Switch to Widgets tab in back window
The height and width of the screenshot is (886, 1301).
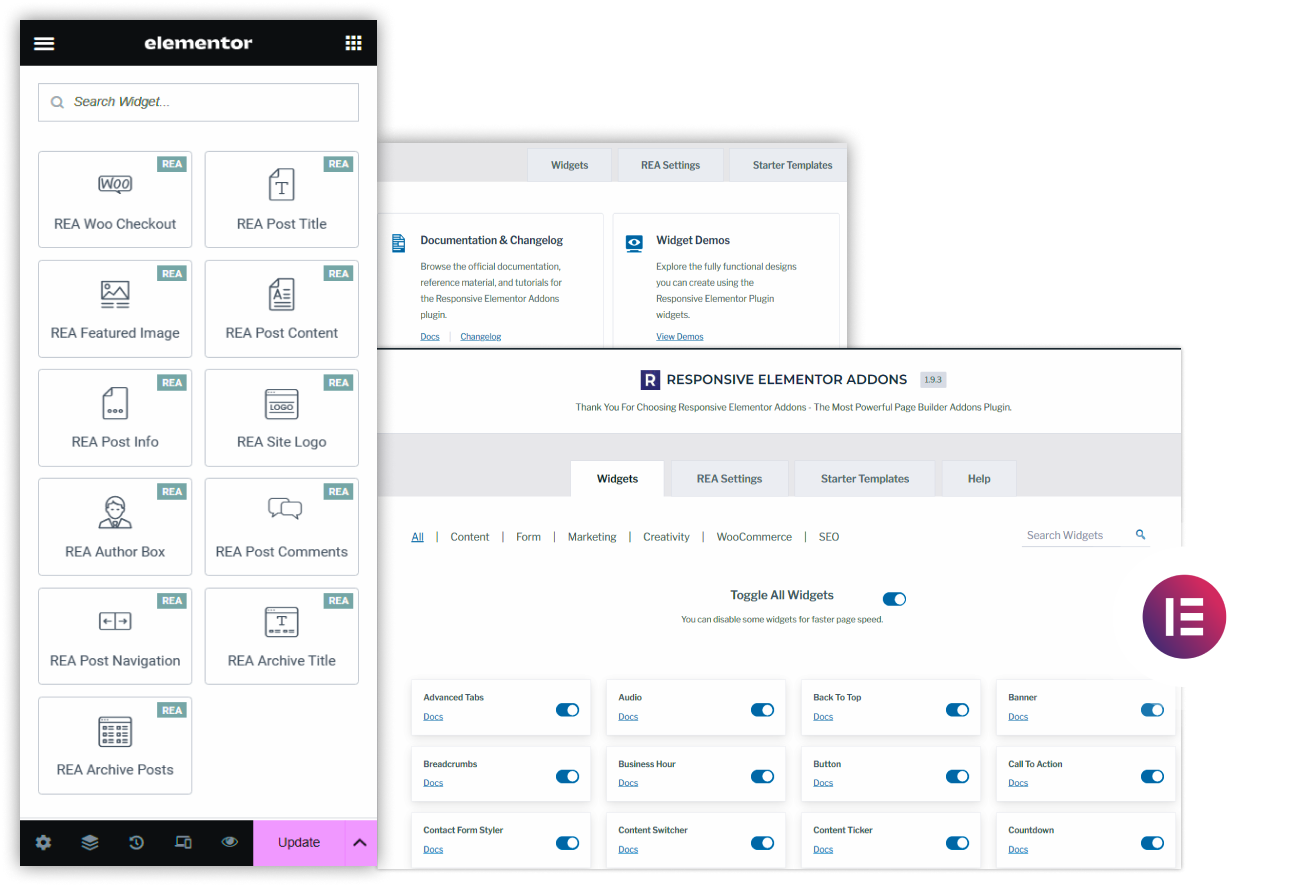point(569,165)
